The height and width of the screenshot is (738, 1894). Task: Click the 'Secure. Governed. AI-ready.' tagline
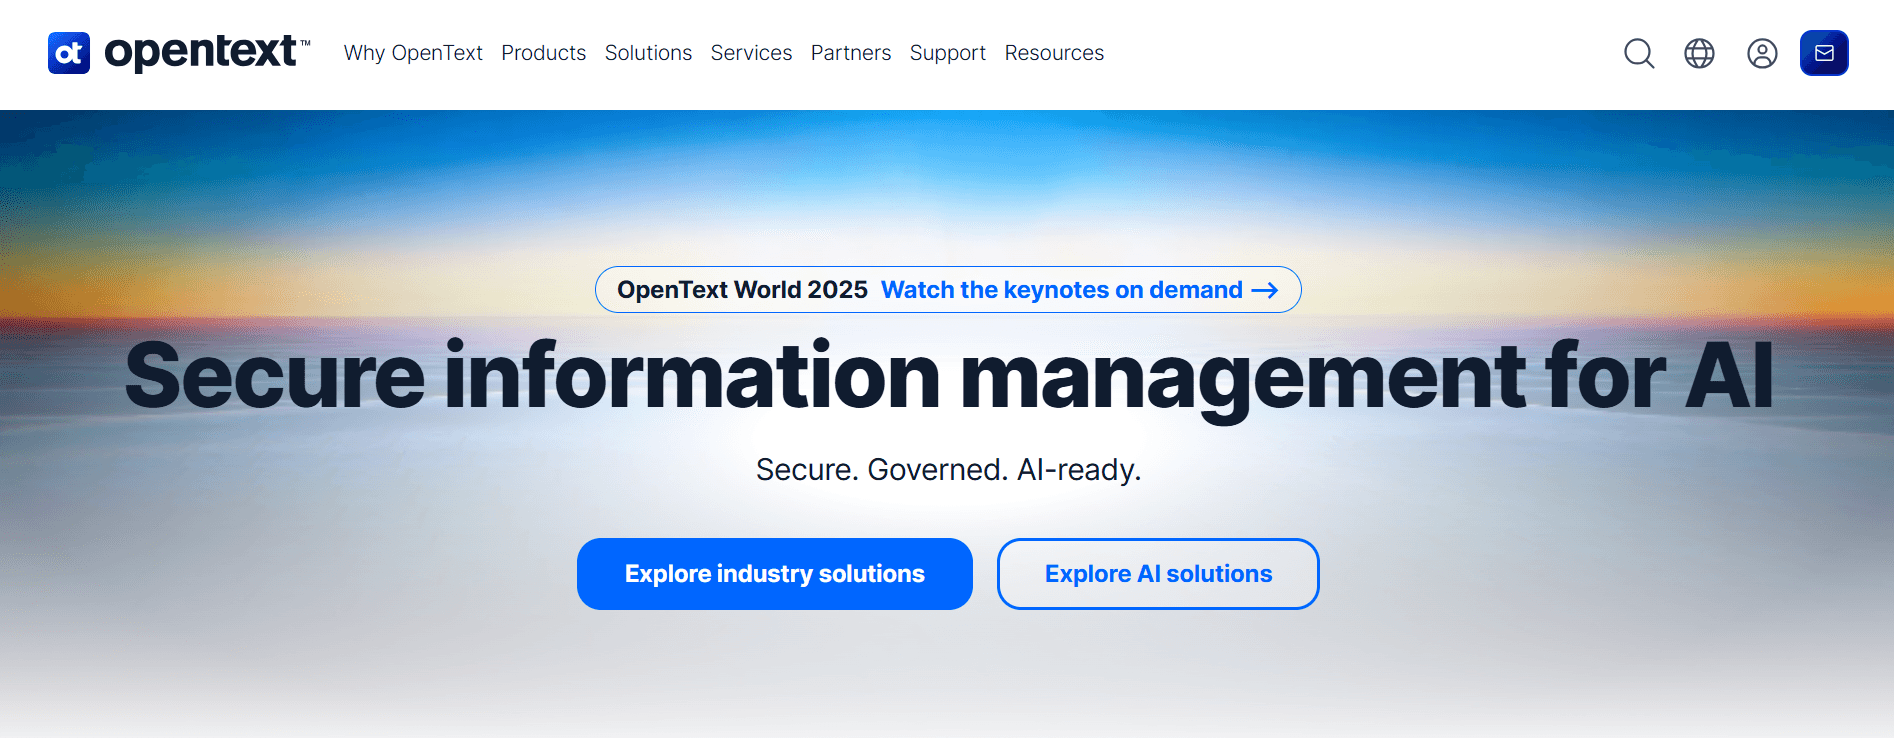point(948,470)
